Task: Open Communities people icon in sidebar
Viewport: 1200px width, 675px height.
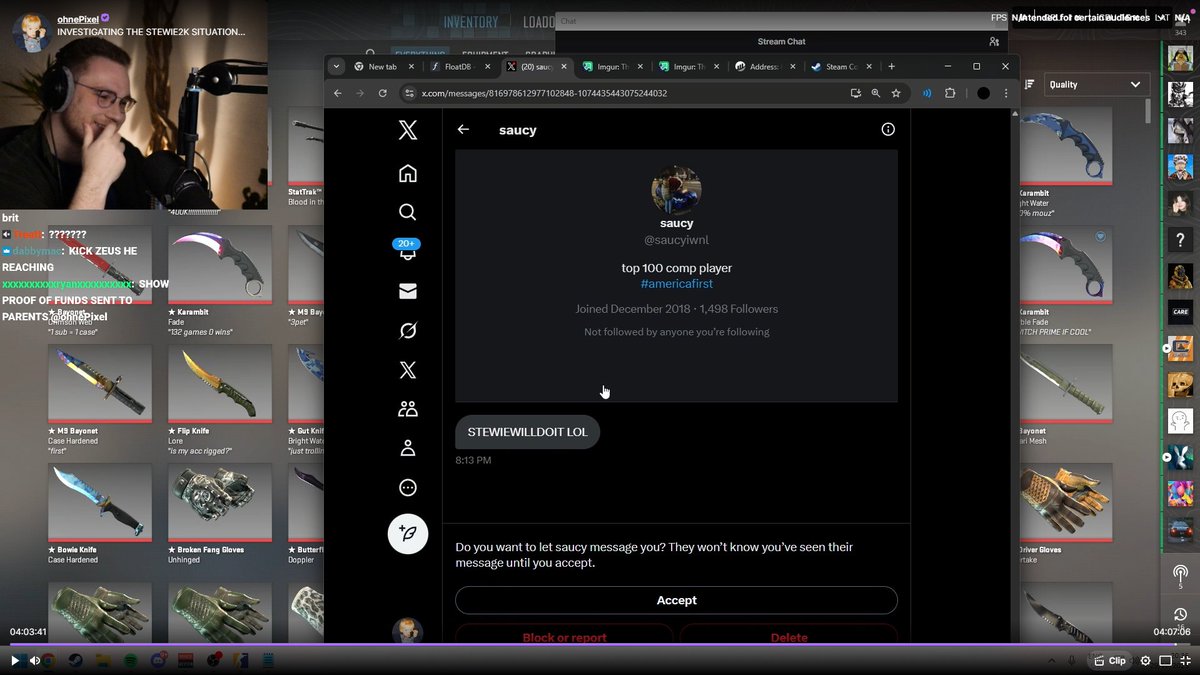Action: (407, 409)
